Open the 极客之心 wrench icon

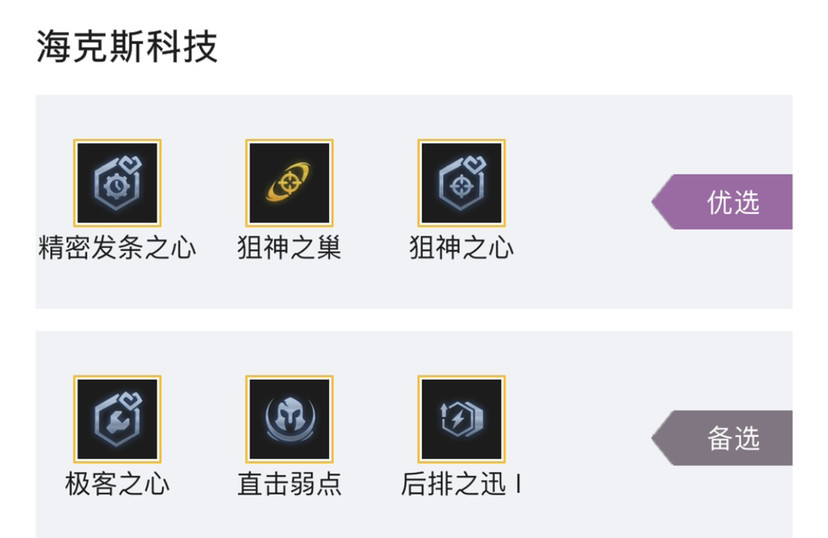117,419
